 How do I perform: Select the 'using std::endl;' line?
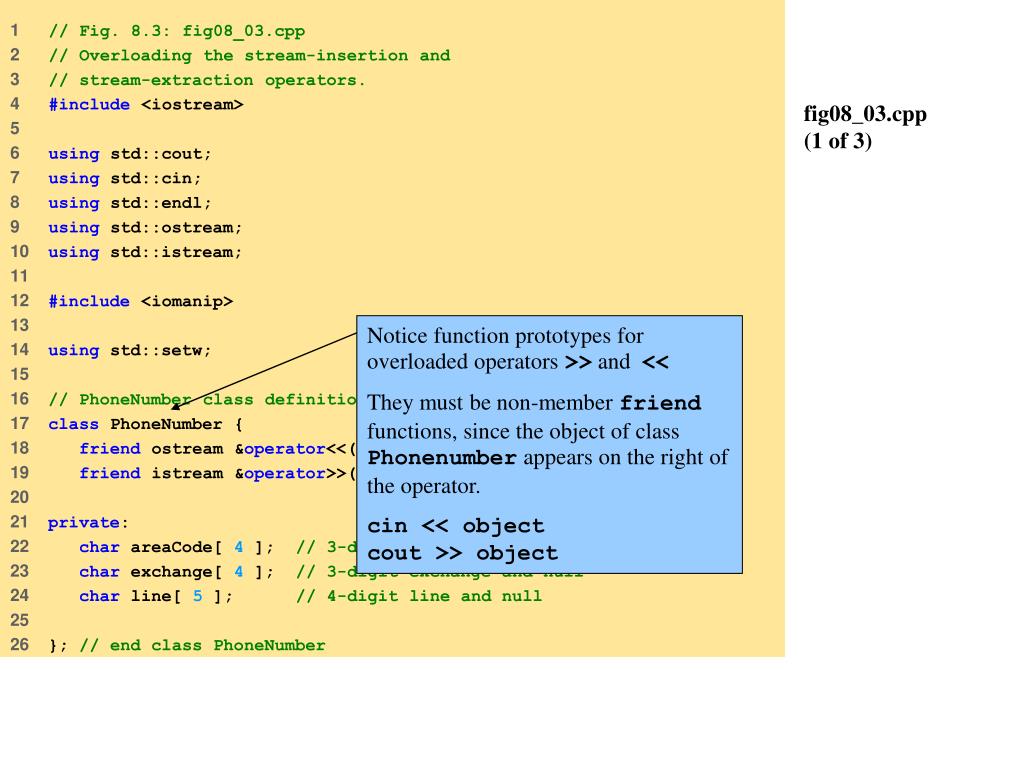click(130, 203)
